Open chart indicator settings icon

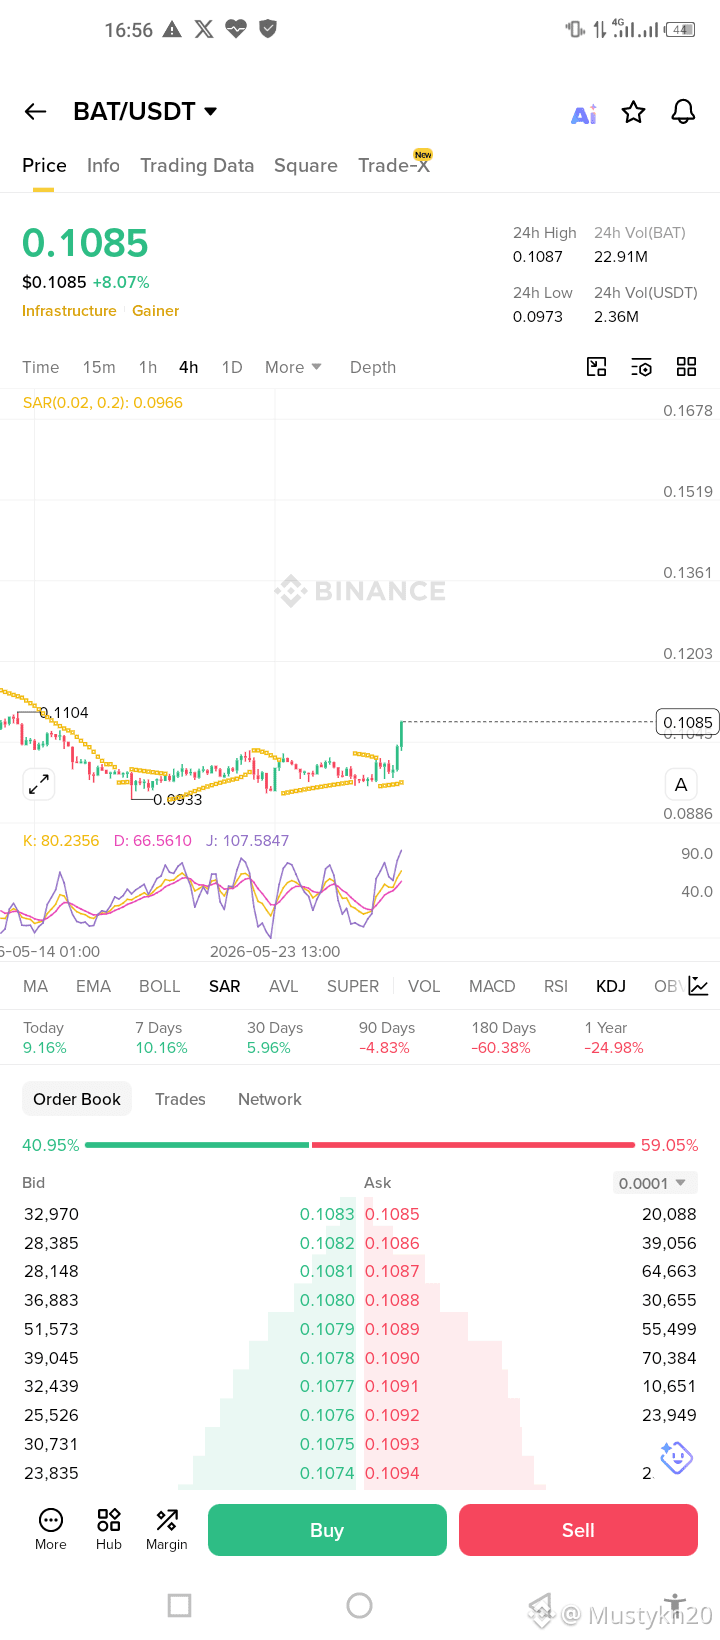pos(641,367)
